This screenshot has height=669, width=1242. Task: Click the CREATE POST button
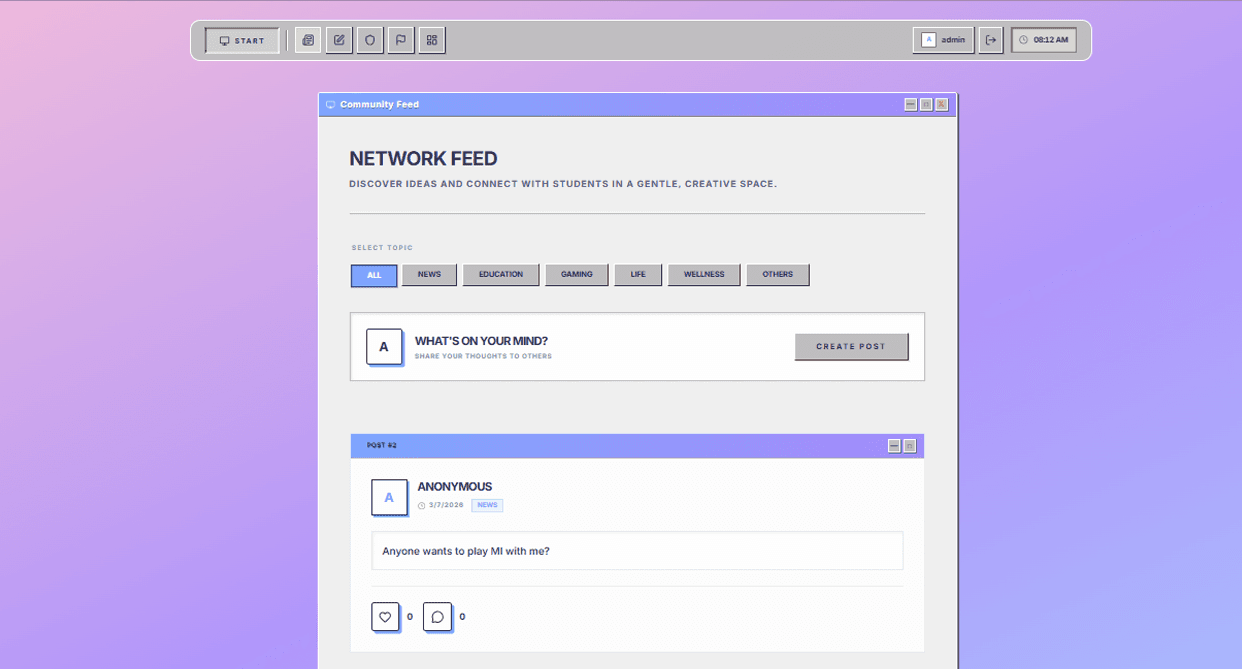click(851, 347)
